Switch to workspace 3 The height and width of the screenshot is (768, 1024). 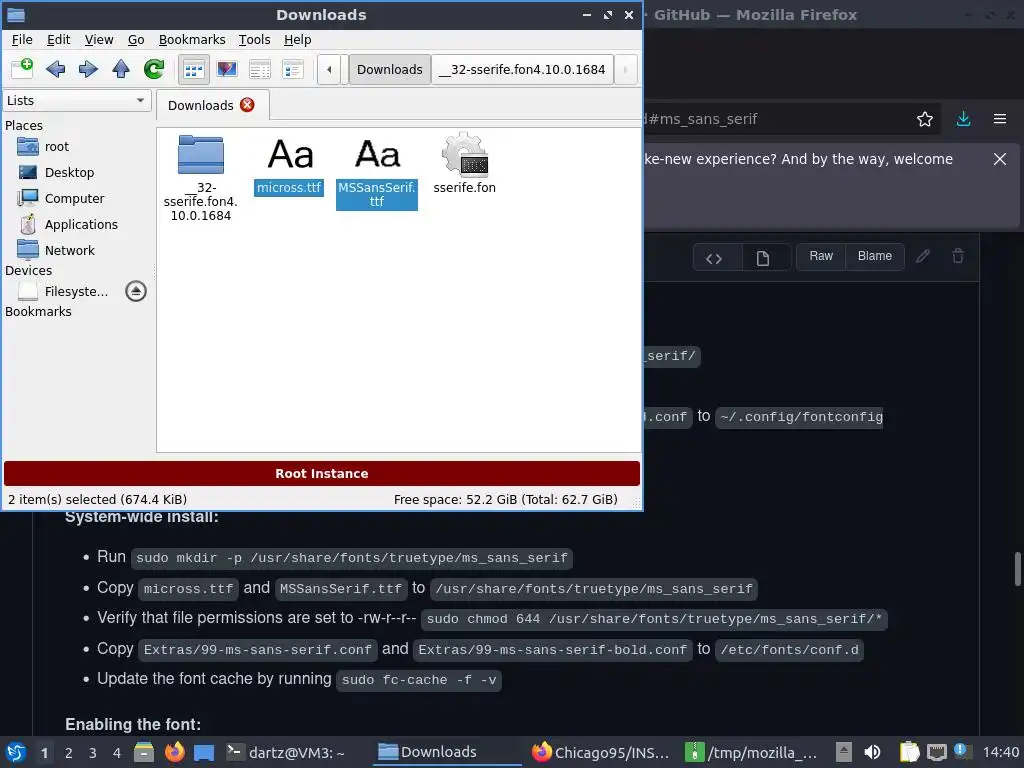pos(93,753)
